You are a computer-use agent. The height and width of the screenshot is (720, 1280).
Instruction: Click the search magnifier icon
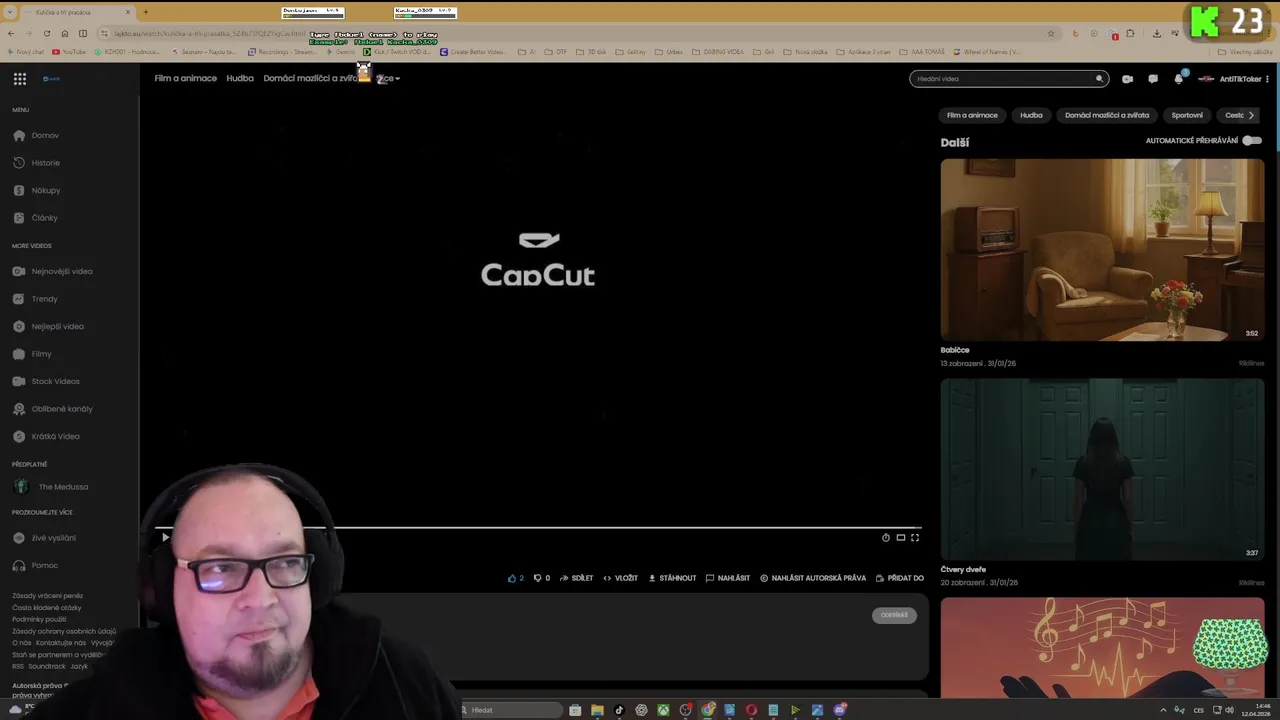[x=1099, y=79]
